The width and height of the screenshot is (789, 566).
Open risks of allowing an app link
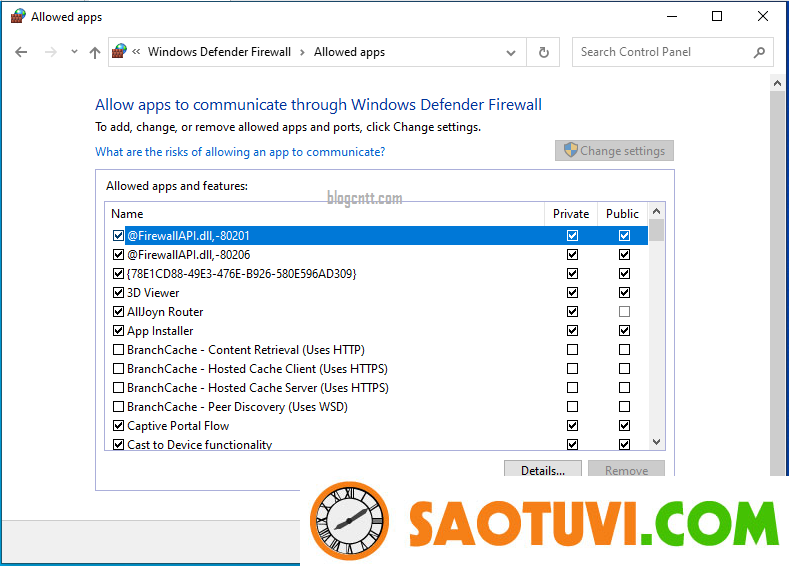(x=240, y=152)
